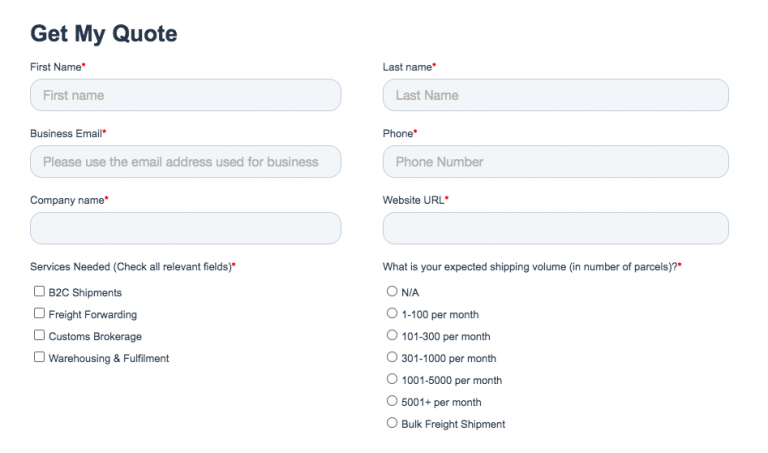Click the Services Needed label text
The width and height of the screenshot is (768, 453).
click(130, 267)
